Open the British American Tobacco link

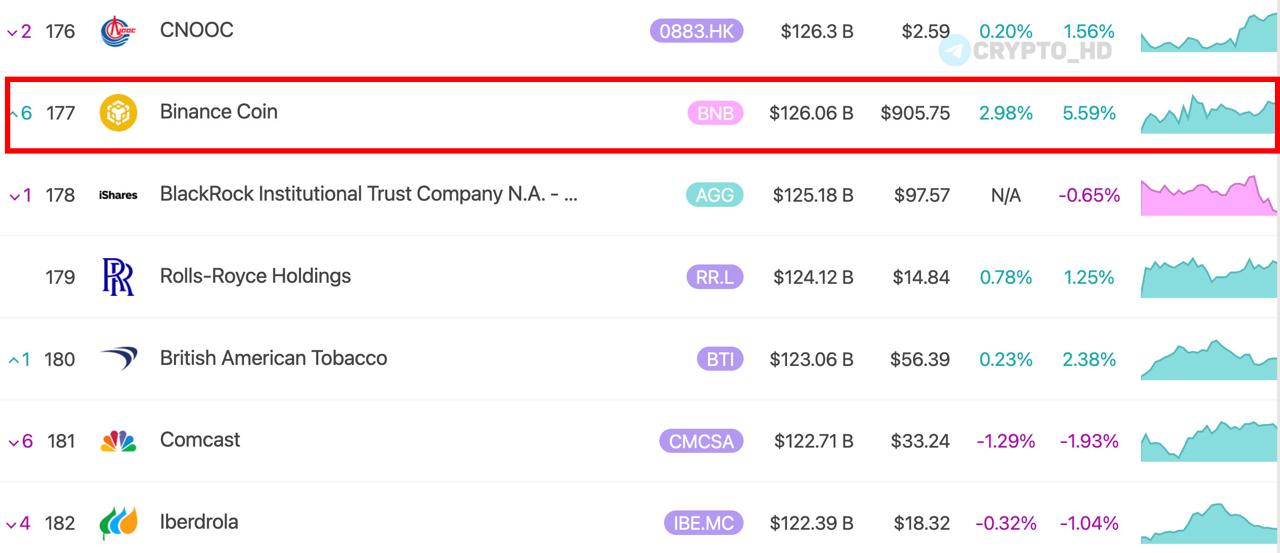pos(273,358)
